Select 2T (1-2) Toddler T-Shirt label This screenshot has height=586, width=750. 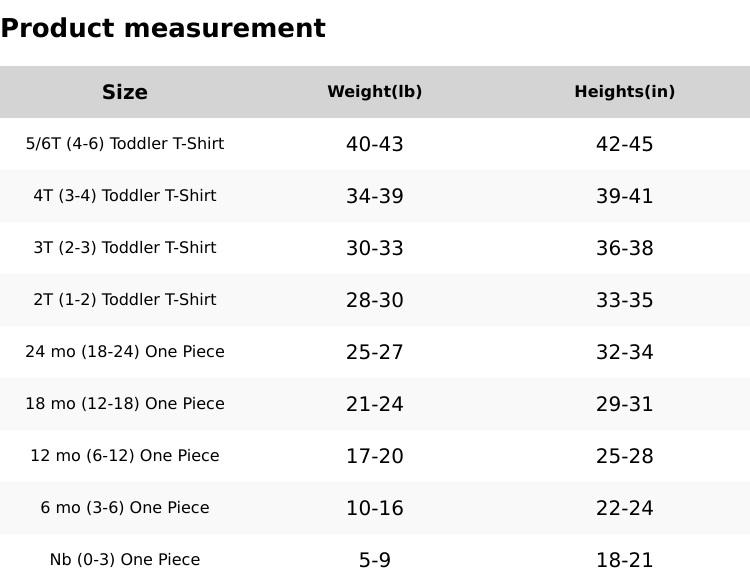tap(125, 300)
